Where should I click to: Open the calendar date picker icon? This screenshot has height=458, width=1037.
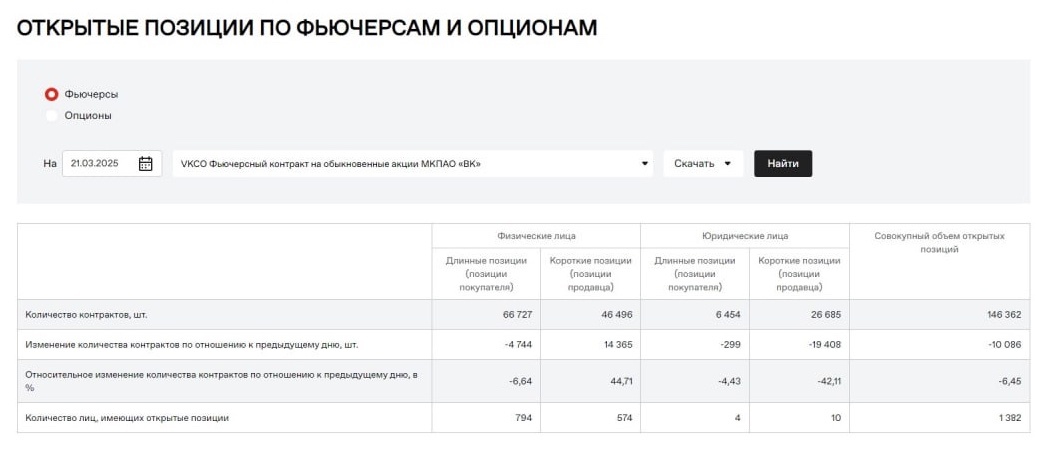pos(145,164)
